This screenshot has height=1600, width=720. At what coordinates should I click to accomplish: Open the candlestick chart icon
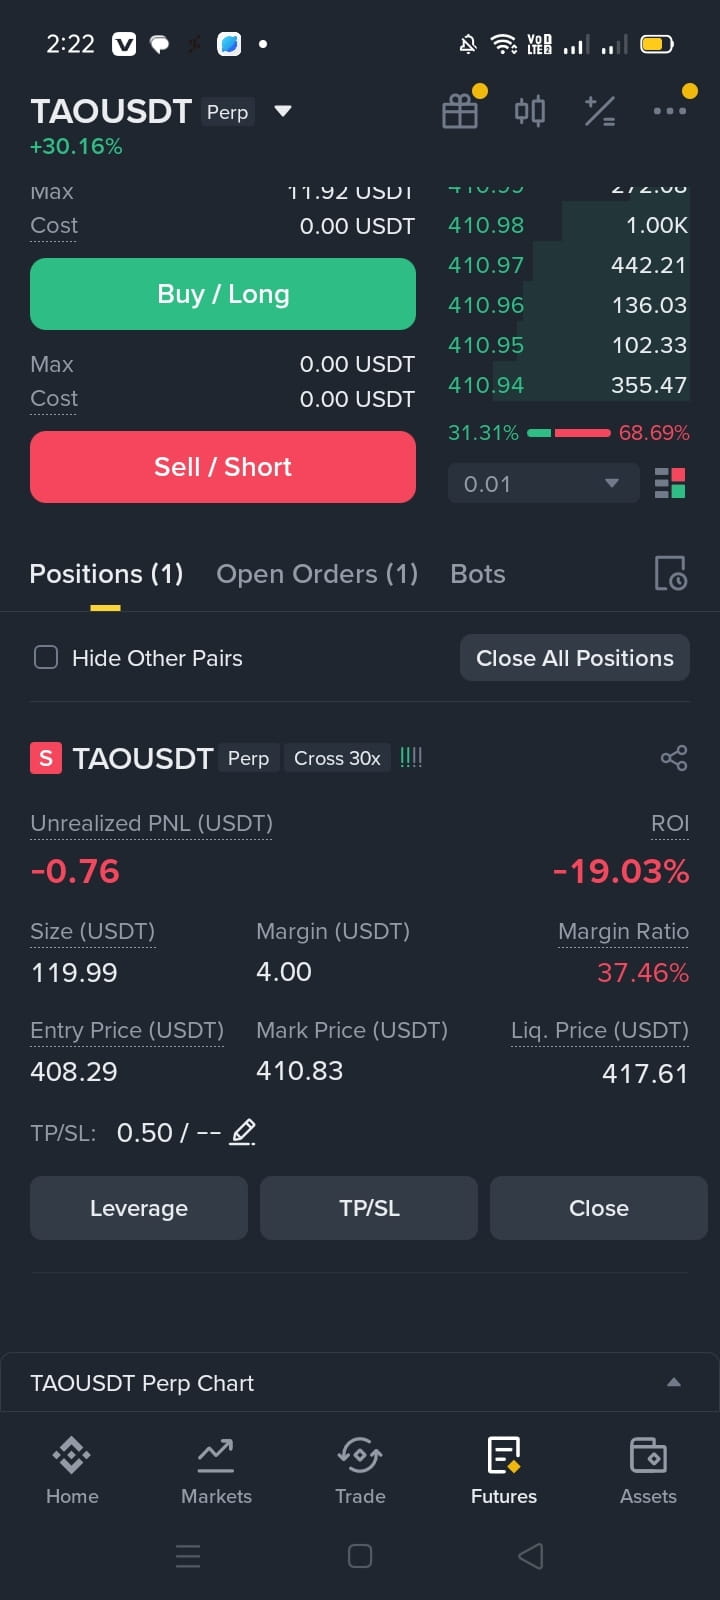(x=530, y=111)
